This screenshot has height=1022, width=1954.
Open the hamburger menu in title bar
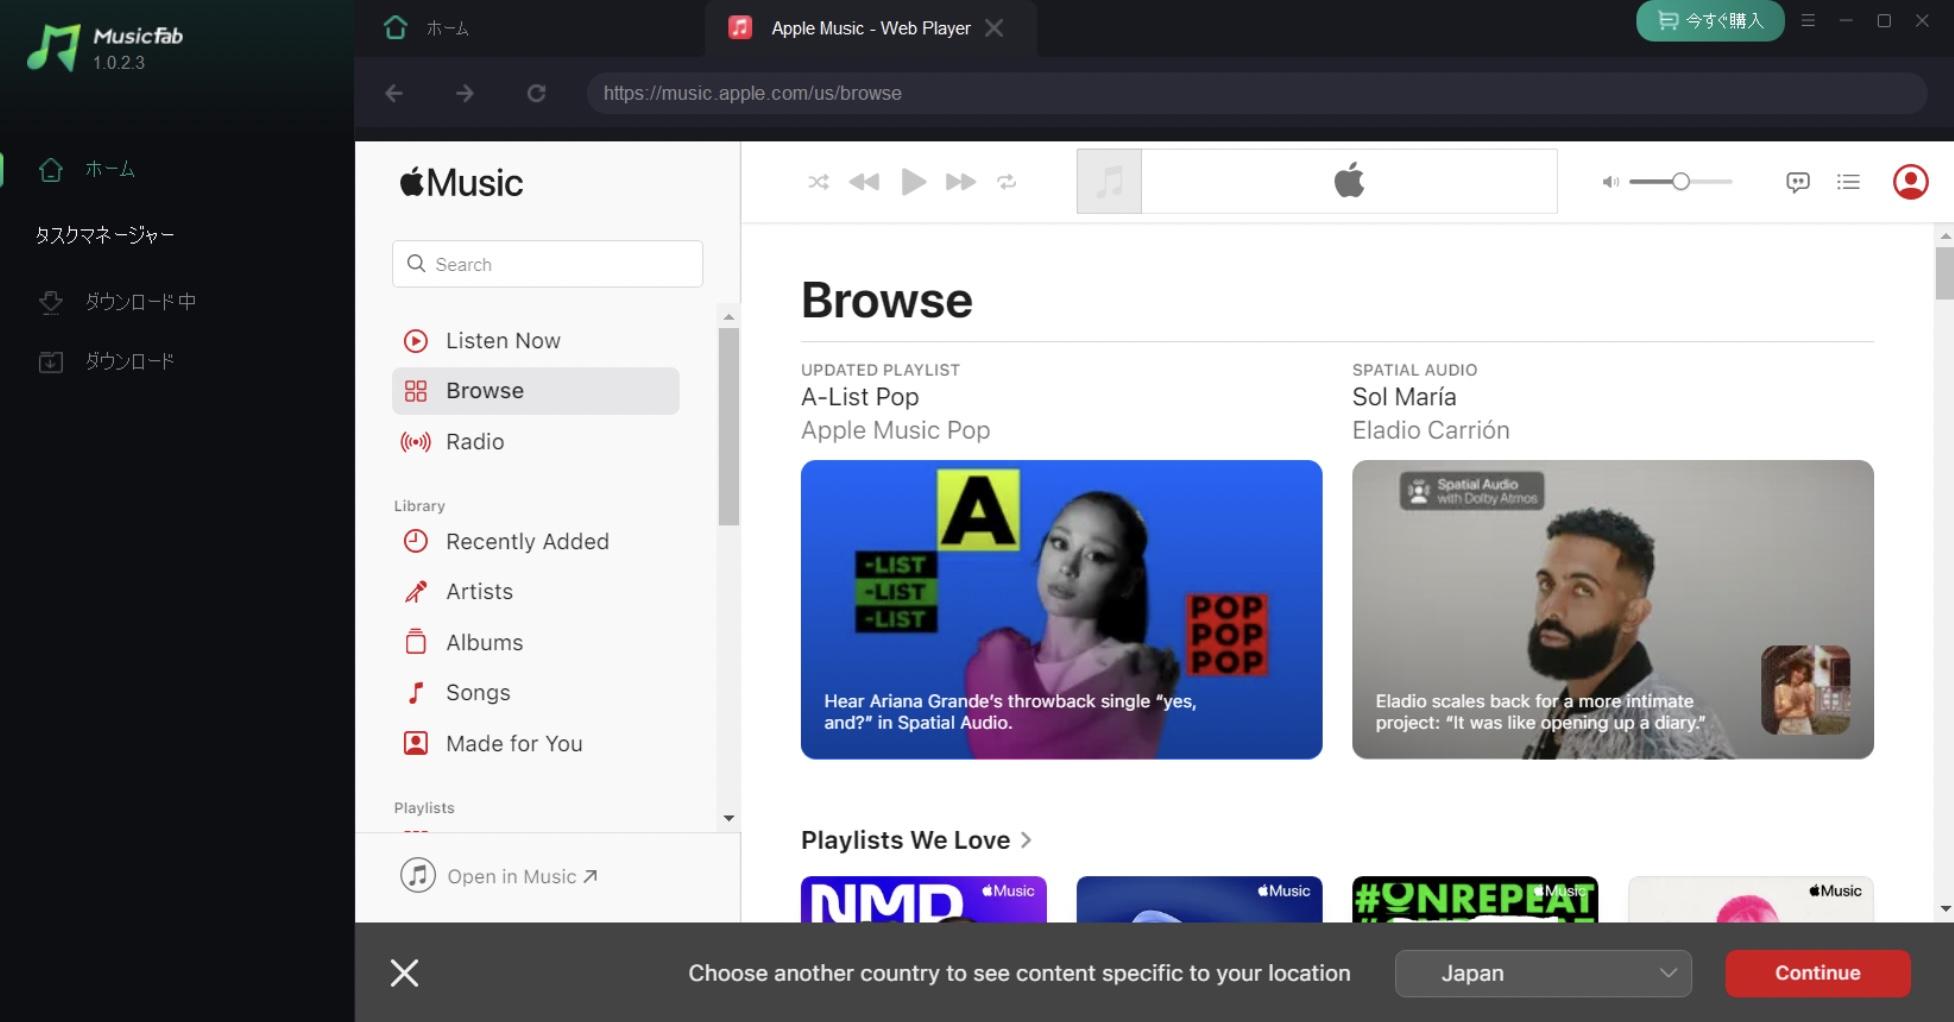1808,20
